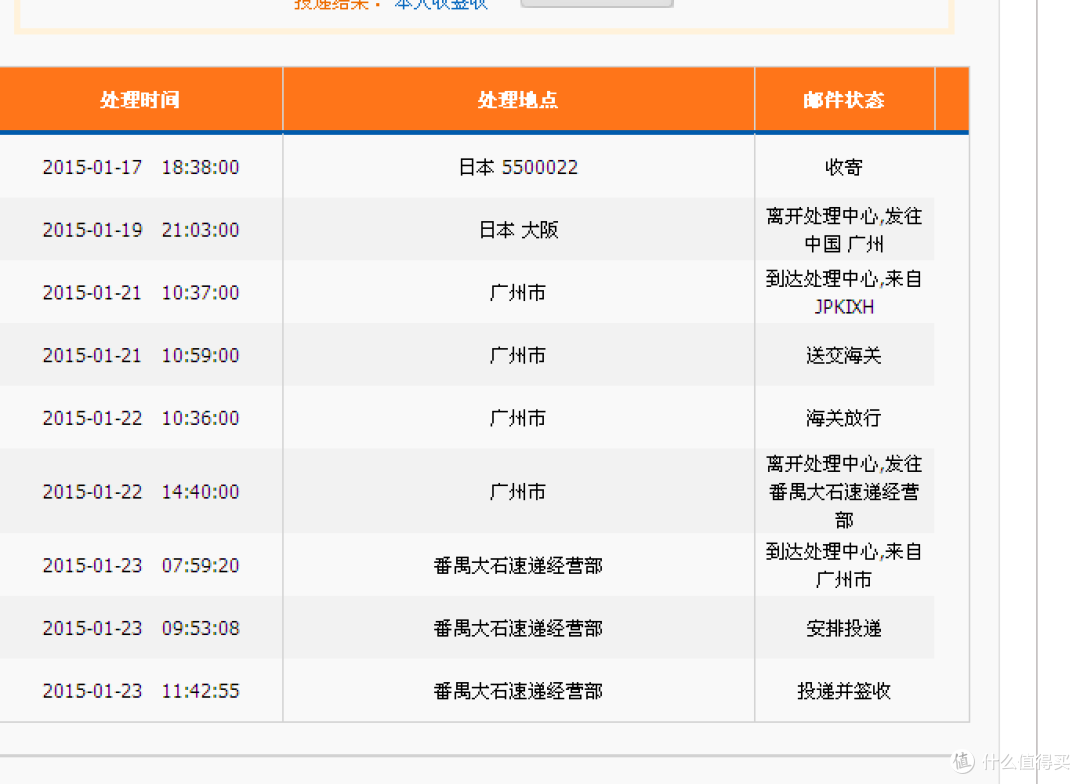This screenshot has width=1080, height=784.
Task: Select the 收寄 status cell
Action: point(844,167)
